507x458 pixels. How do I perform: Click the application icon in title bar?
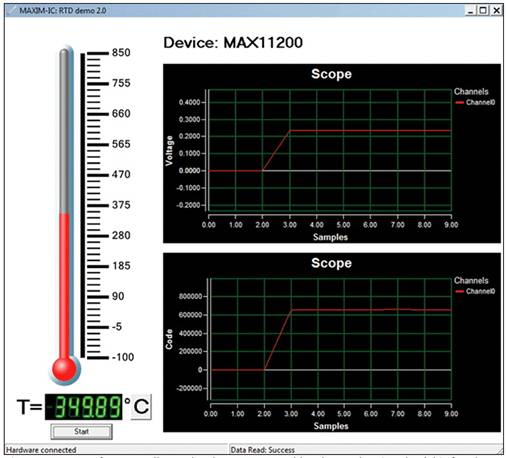point(12,10)
